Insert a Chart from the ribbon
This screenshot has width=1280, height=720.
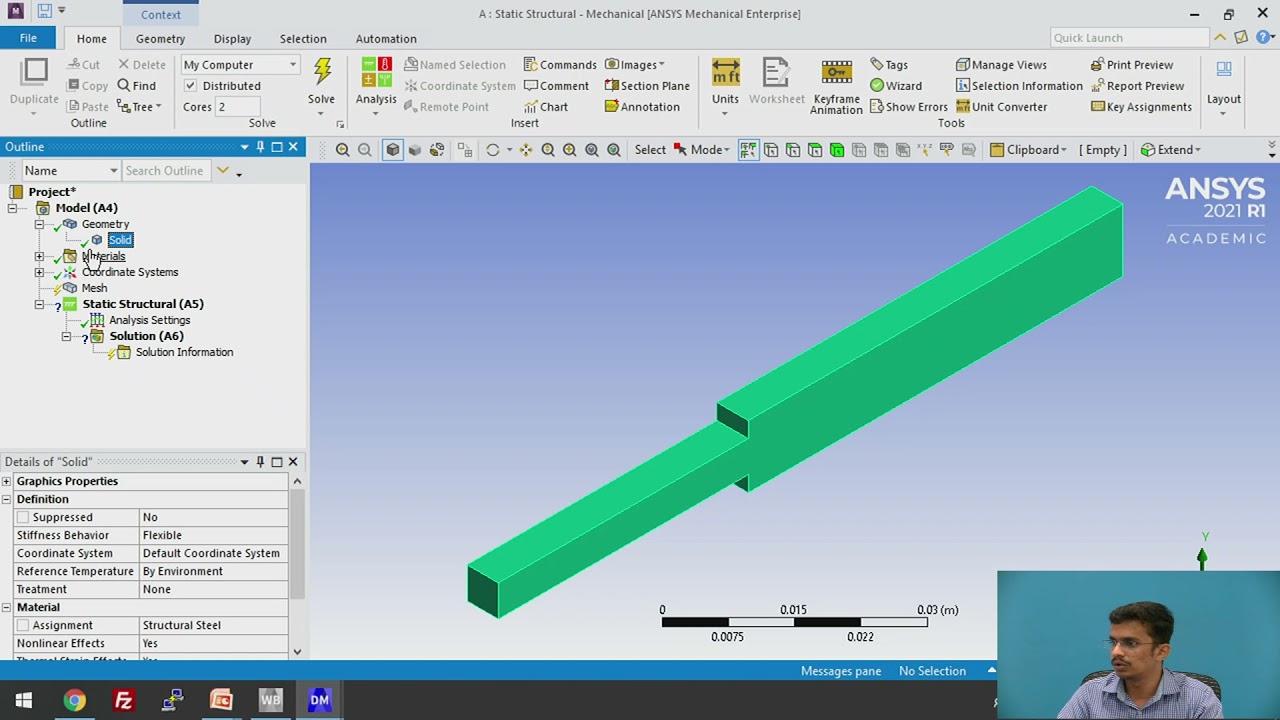pos(546,107)
